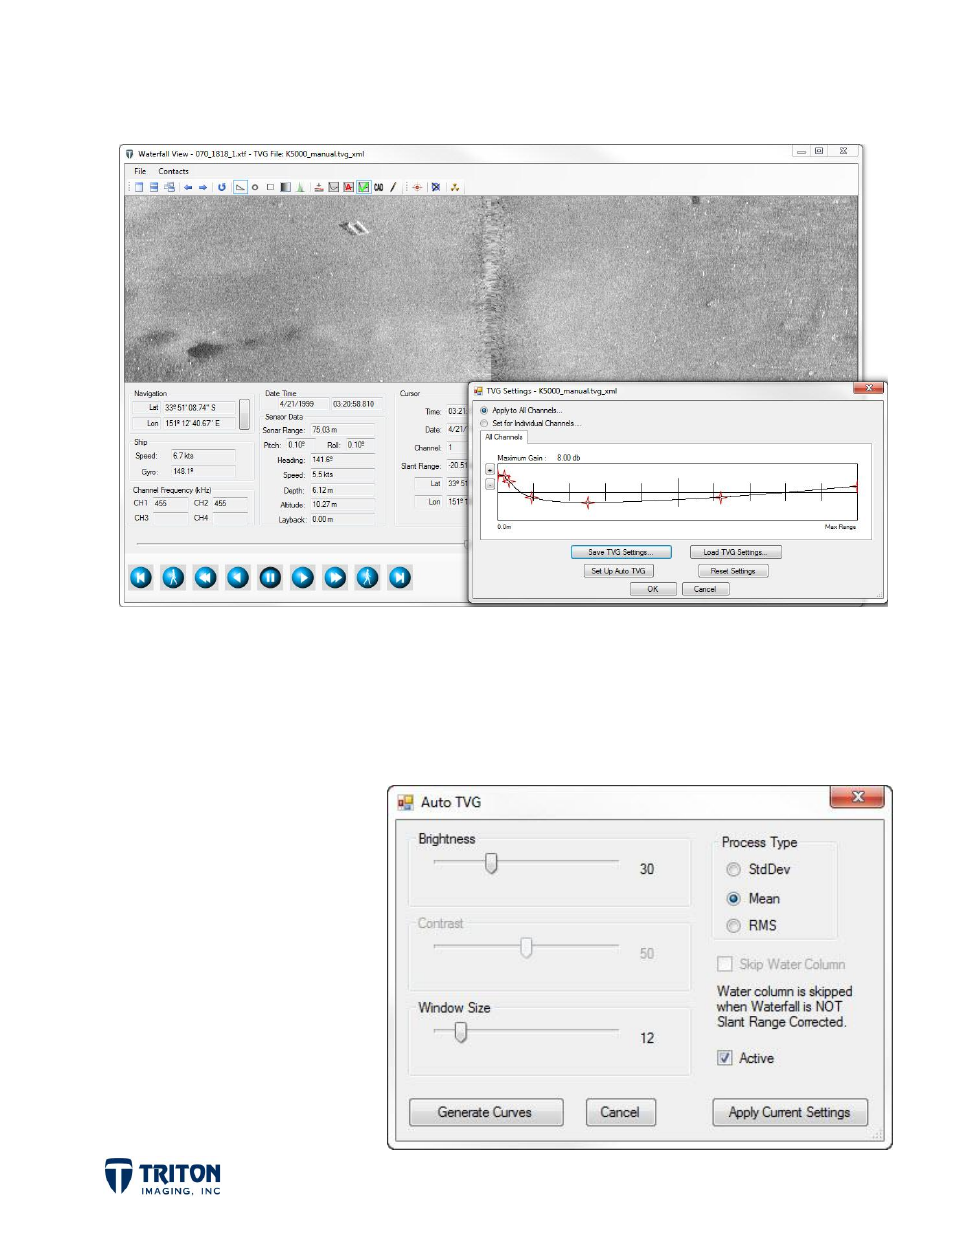Click the plus gain button beside TVG curve
This screenshot has width=954, height=1235.
pos(490,470)
